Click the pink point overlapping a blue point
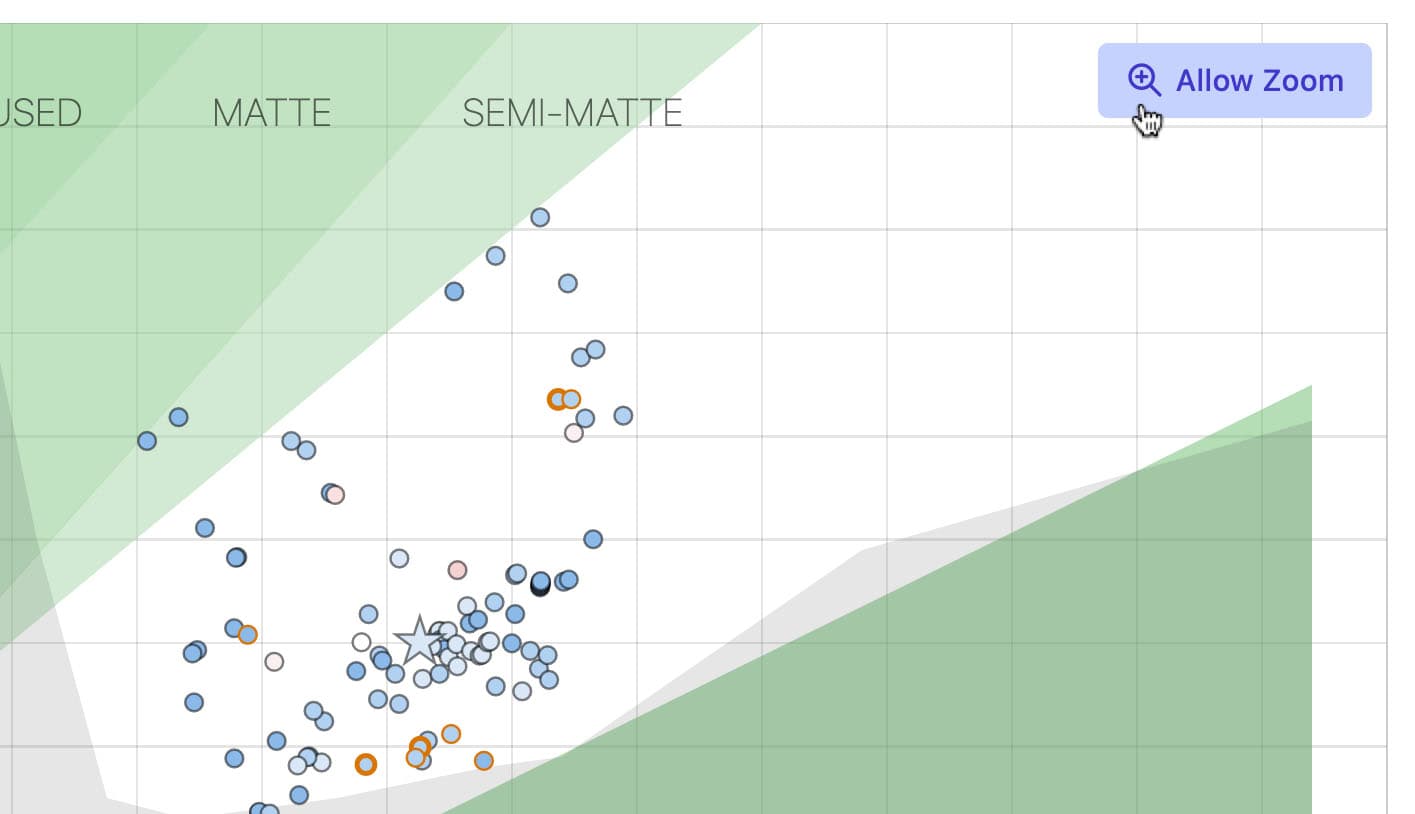The image size is (1415, 814). (x=336, y=495)
